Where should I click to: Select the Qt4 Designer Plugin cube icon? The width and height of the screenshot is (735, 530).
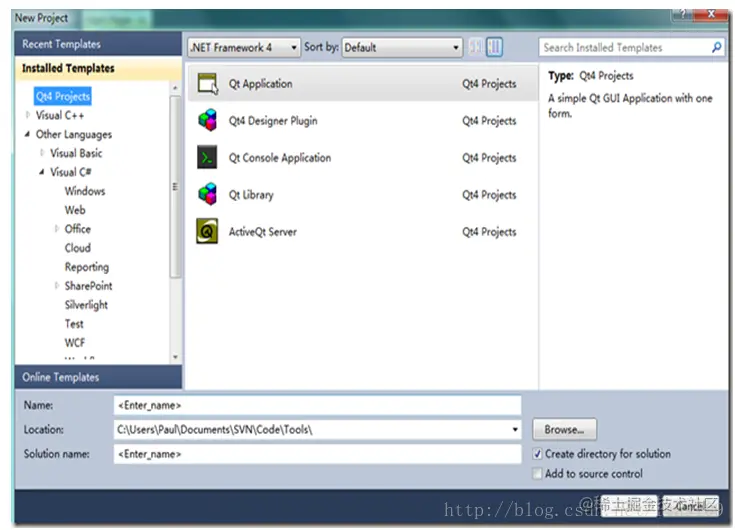click(x=208, y=120)
